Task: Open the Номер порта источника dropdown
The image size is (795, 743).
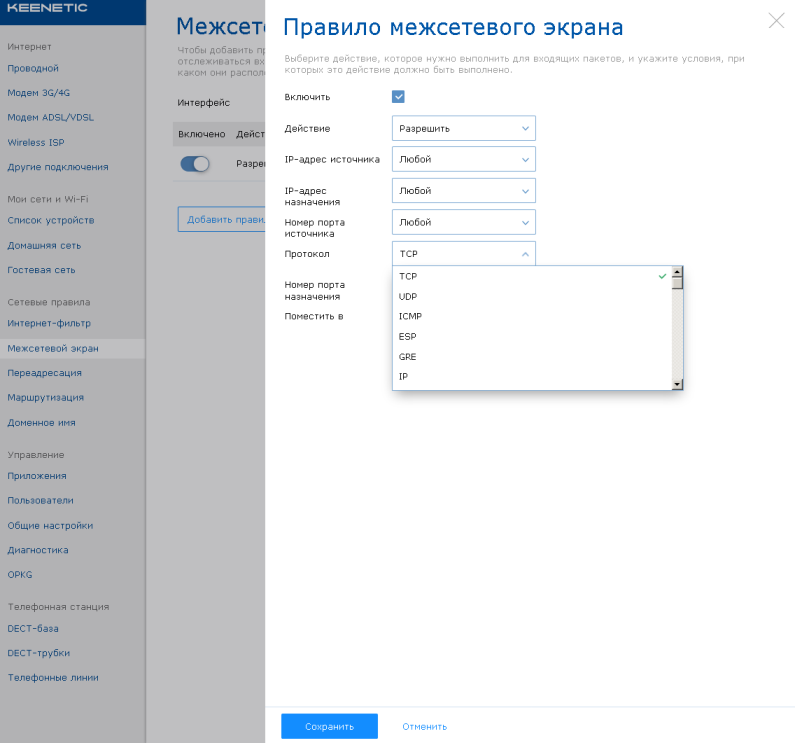Action: 463,222
